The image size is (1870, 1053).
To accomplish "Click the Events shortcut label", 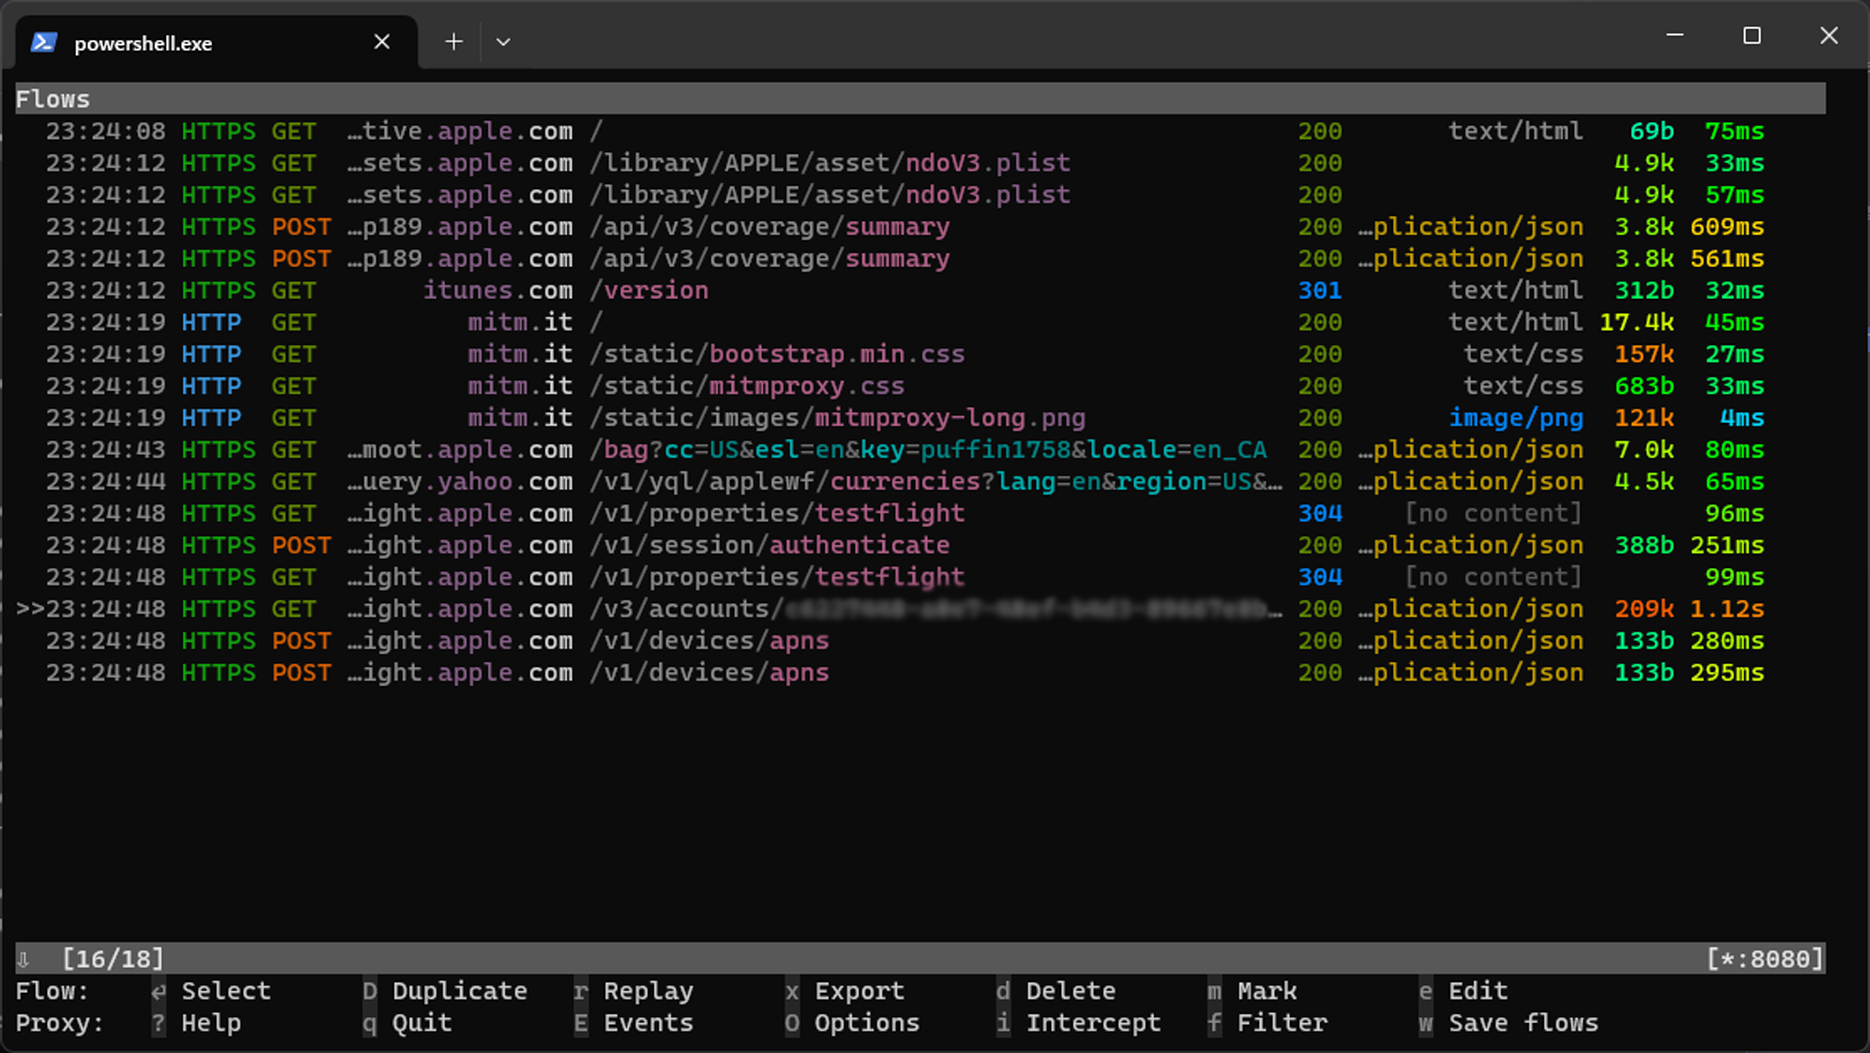I will (648, 1023).
